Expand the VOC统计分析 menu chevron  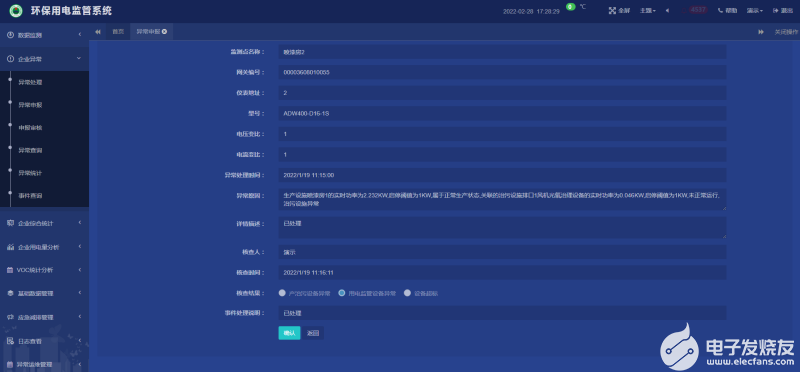[x=80, y=270]
